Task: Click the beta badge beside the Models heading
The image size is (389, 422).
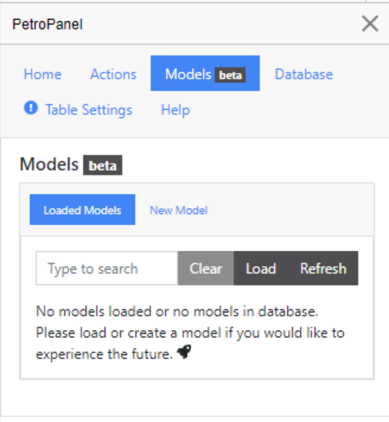Action: (x=103, y=165)
